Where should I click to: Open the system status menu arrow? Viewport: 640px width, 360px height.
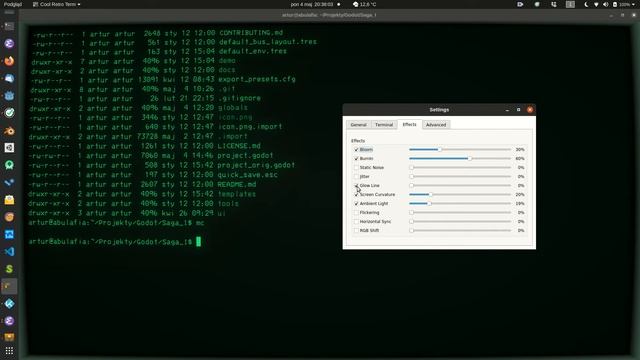point(633,4)
